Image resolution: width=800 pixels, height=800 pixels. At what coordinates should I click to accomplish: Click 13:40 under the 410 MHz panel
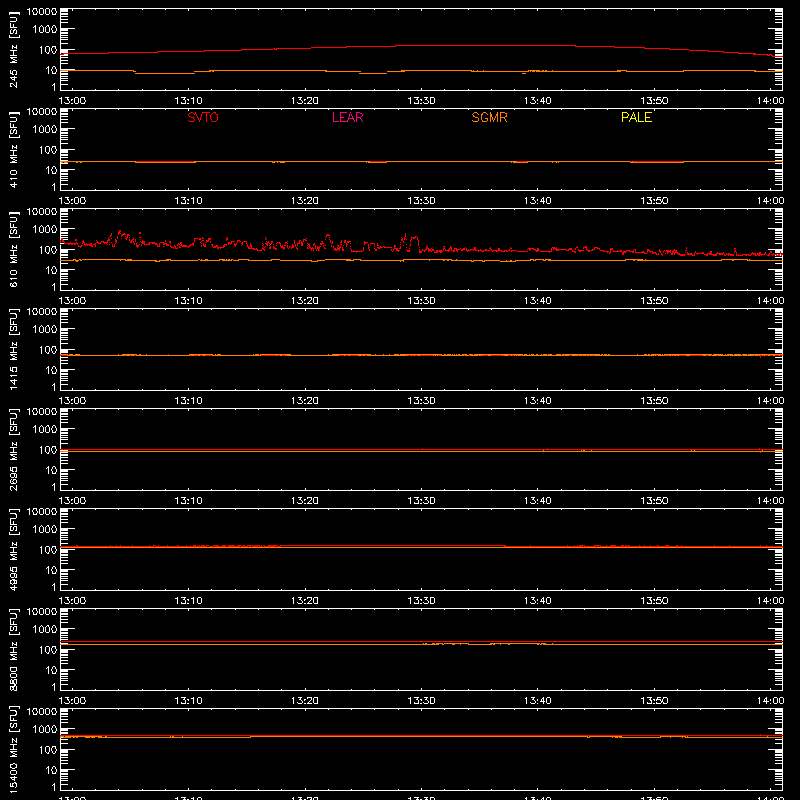pos(538,201)
